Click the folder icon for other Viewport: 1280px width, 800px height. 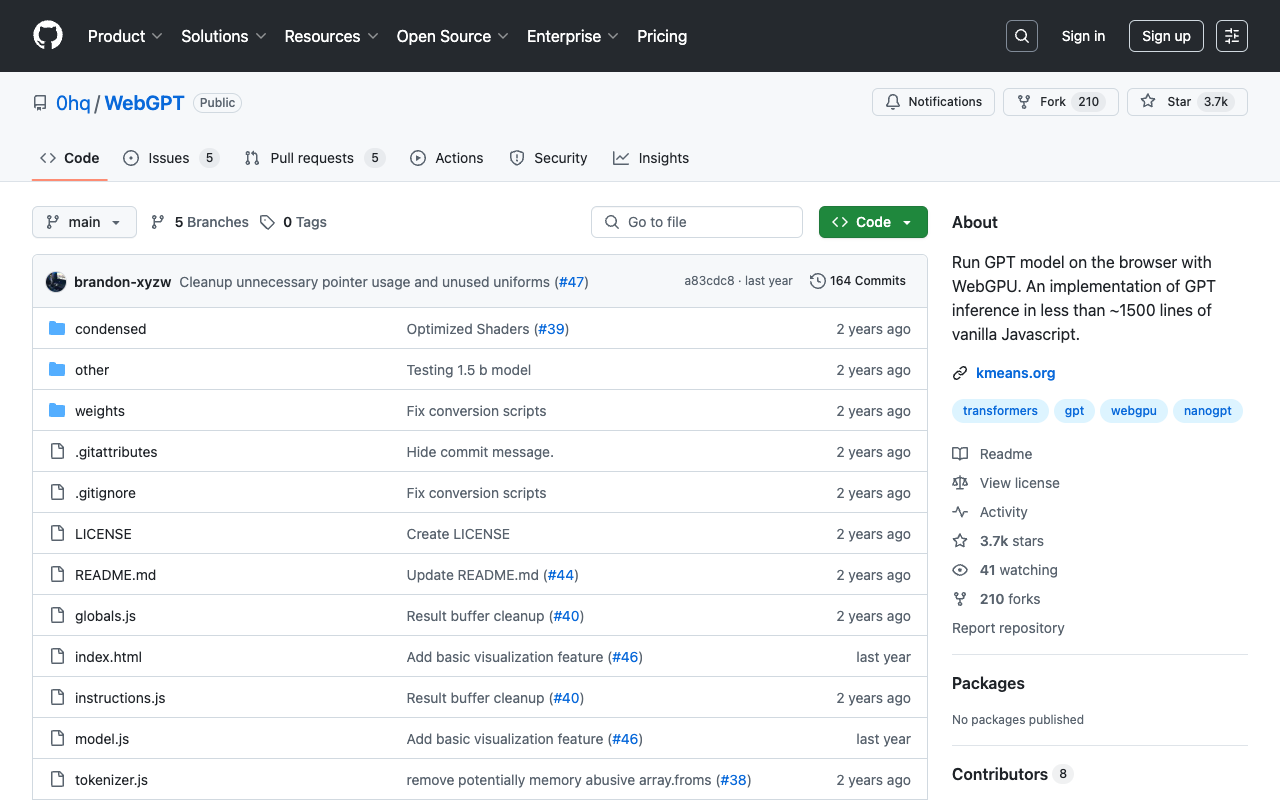coord(57,370)
